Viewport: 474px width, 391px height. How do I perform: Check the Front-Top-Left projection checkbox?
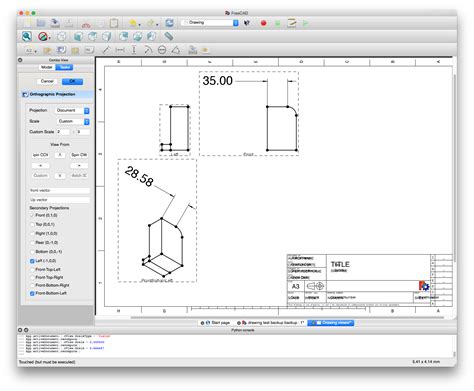point(32,269)
